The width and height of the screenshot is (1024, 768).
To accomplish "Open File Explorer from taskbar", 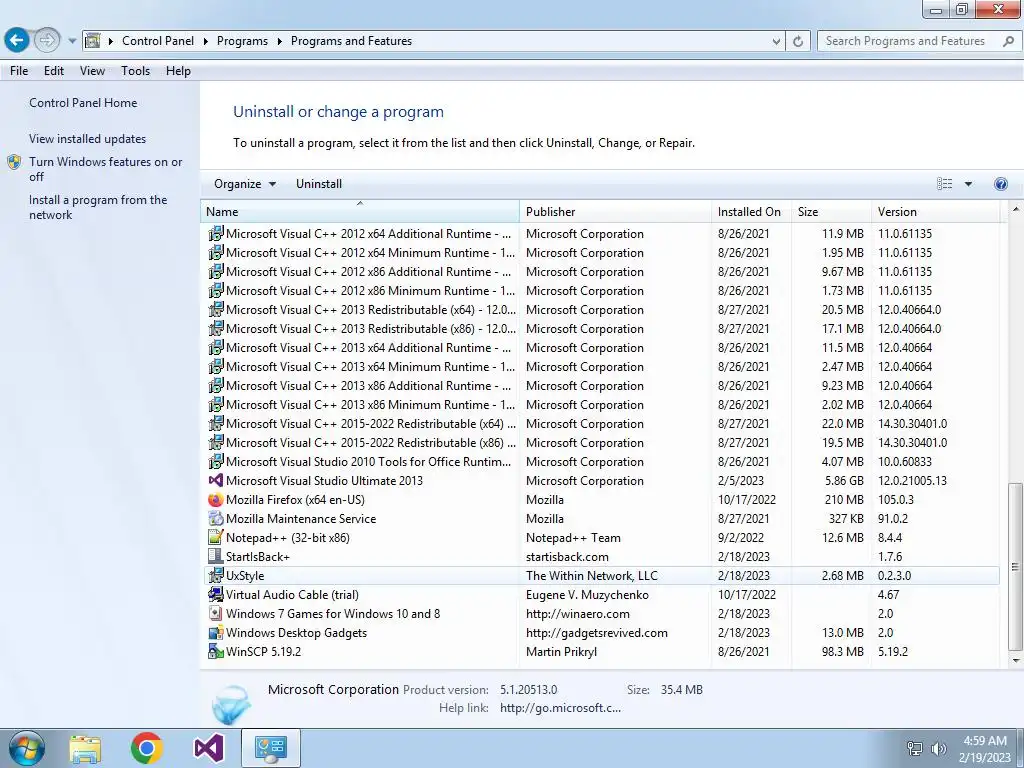I will 85,749.
